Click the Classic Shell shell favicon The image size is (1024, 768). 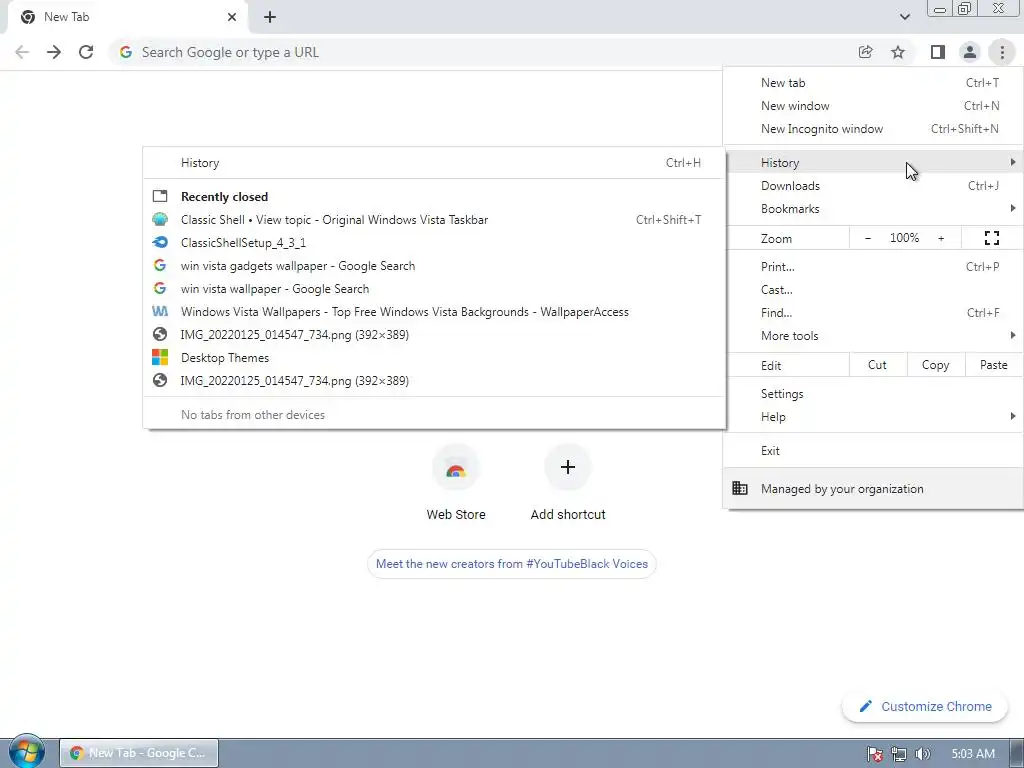[x=160, y=219]
